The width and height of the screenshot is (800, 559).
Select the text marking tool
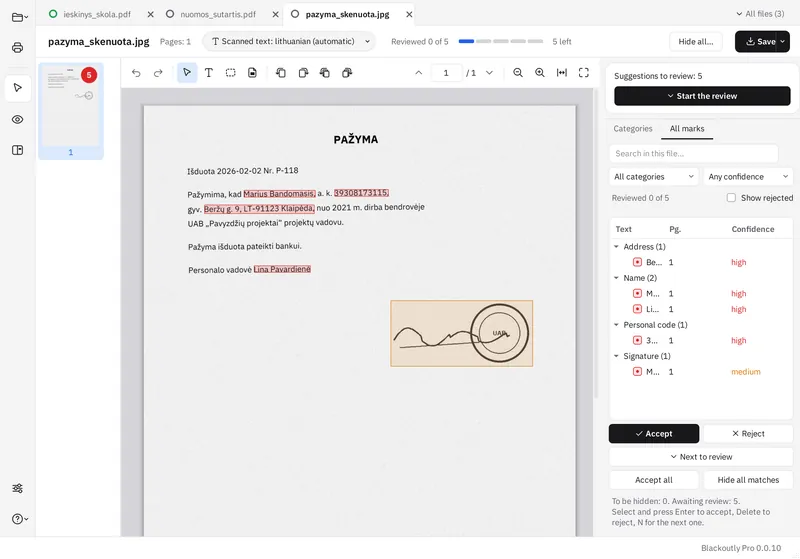pos(209,73)
